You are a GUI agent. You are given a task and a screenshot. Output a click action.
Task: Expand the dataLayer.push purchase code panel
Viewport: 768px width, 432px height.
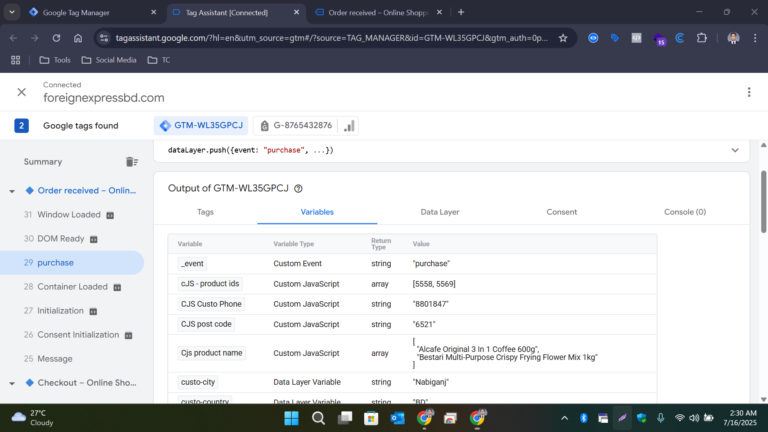735,150
